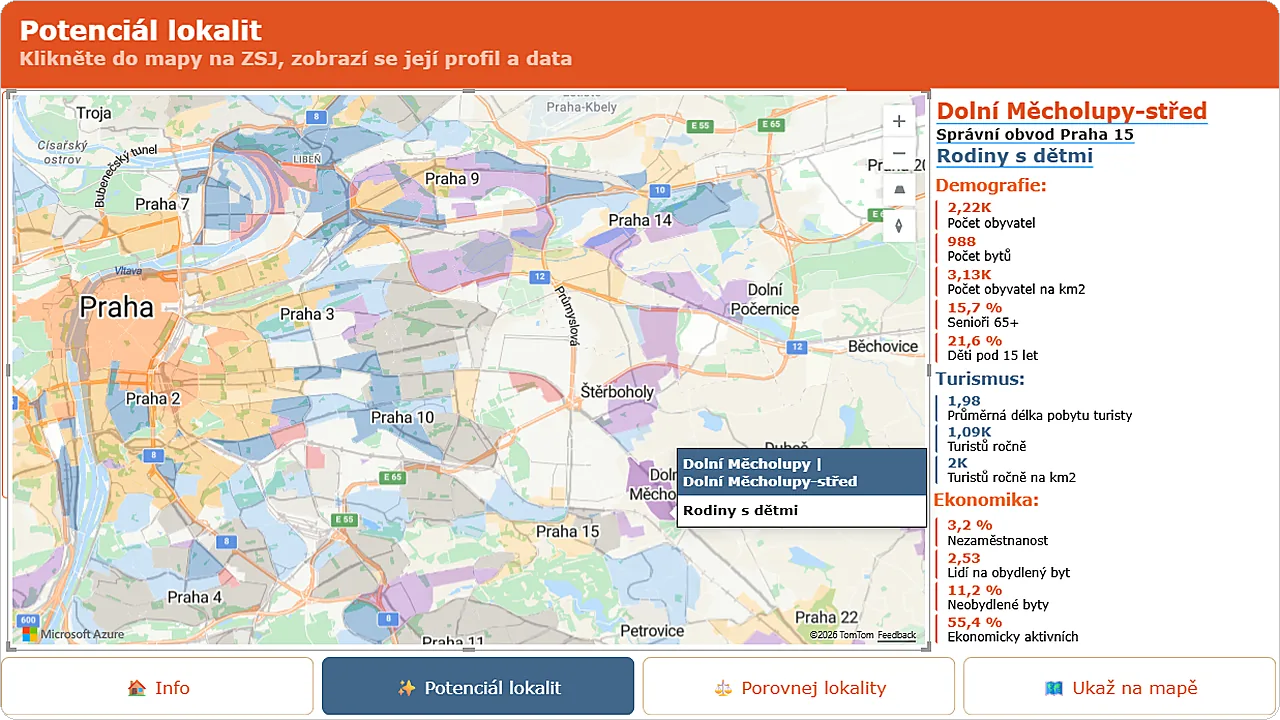Click the Petrovice map label
The height and width of the screenshot is (720, 1280).
(x=652, y=631)
